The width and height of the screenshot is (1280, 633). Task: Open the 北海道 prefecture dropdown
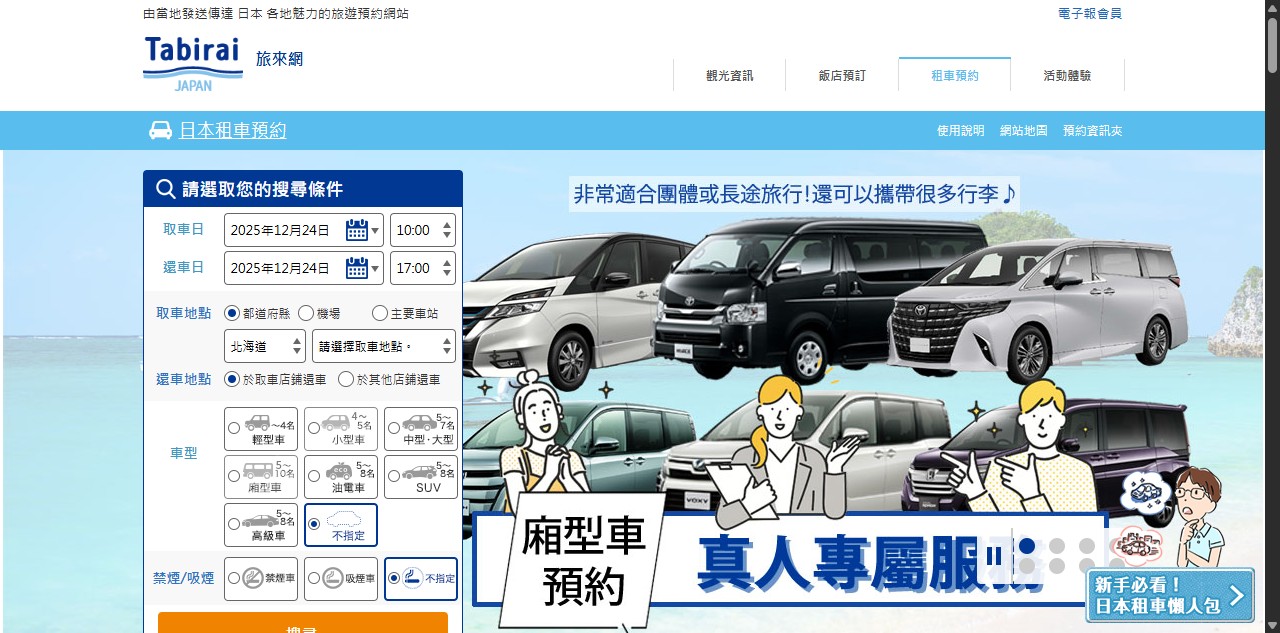click(264, 346)
